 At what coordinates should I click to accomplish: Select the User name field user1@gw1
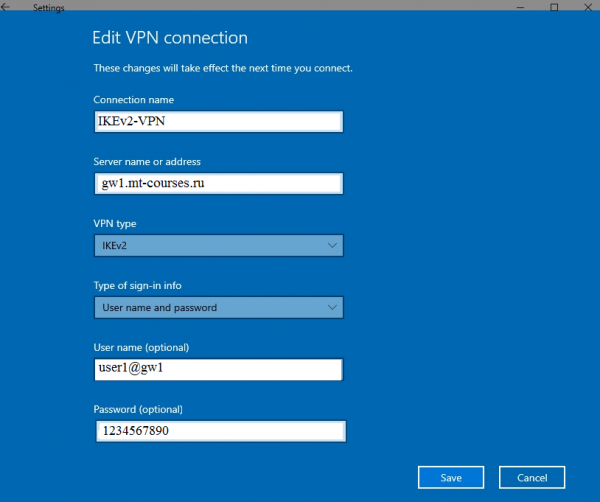coord(218,369)
